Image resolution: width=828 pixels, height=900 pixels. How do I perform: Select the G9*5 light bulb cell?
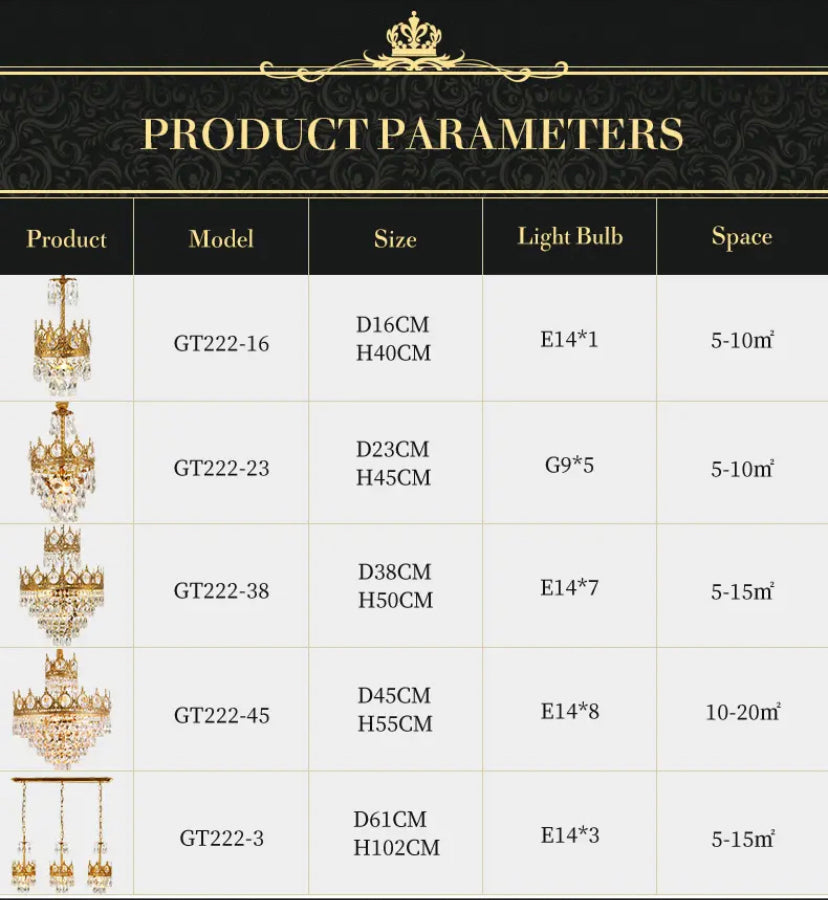[570, 465]
